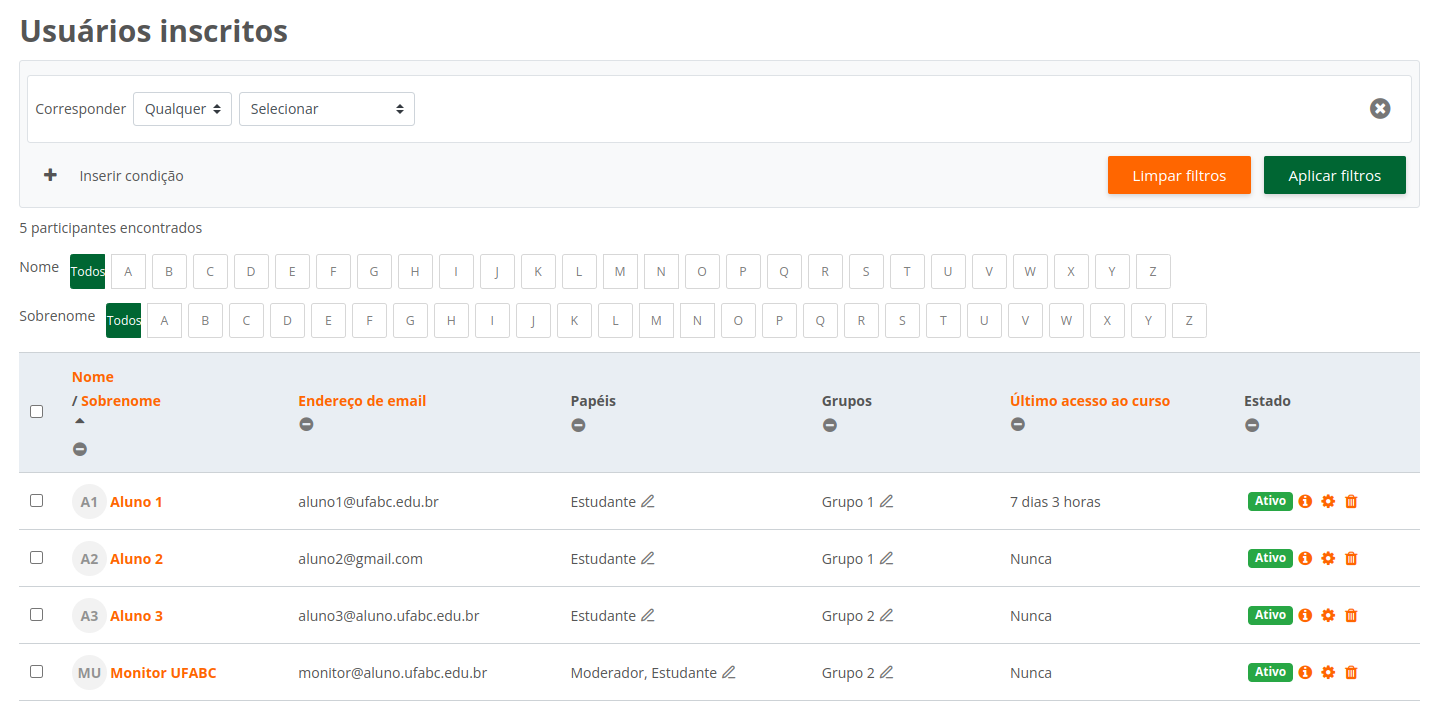Hide the Endereço de email column
The width and height of the screenshot is (1432, 706).
(306, 425)
